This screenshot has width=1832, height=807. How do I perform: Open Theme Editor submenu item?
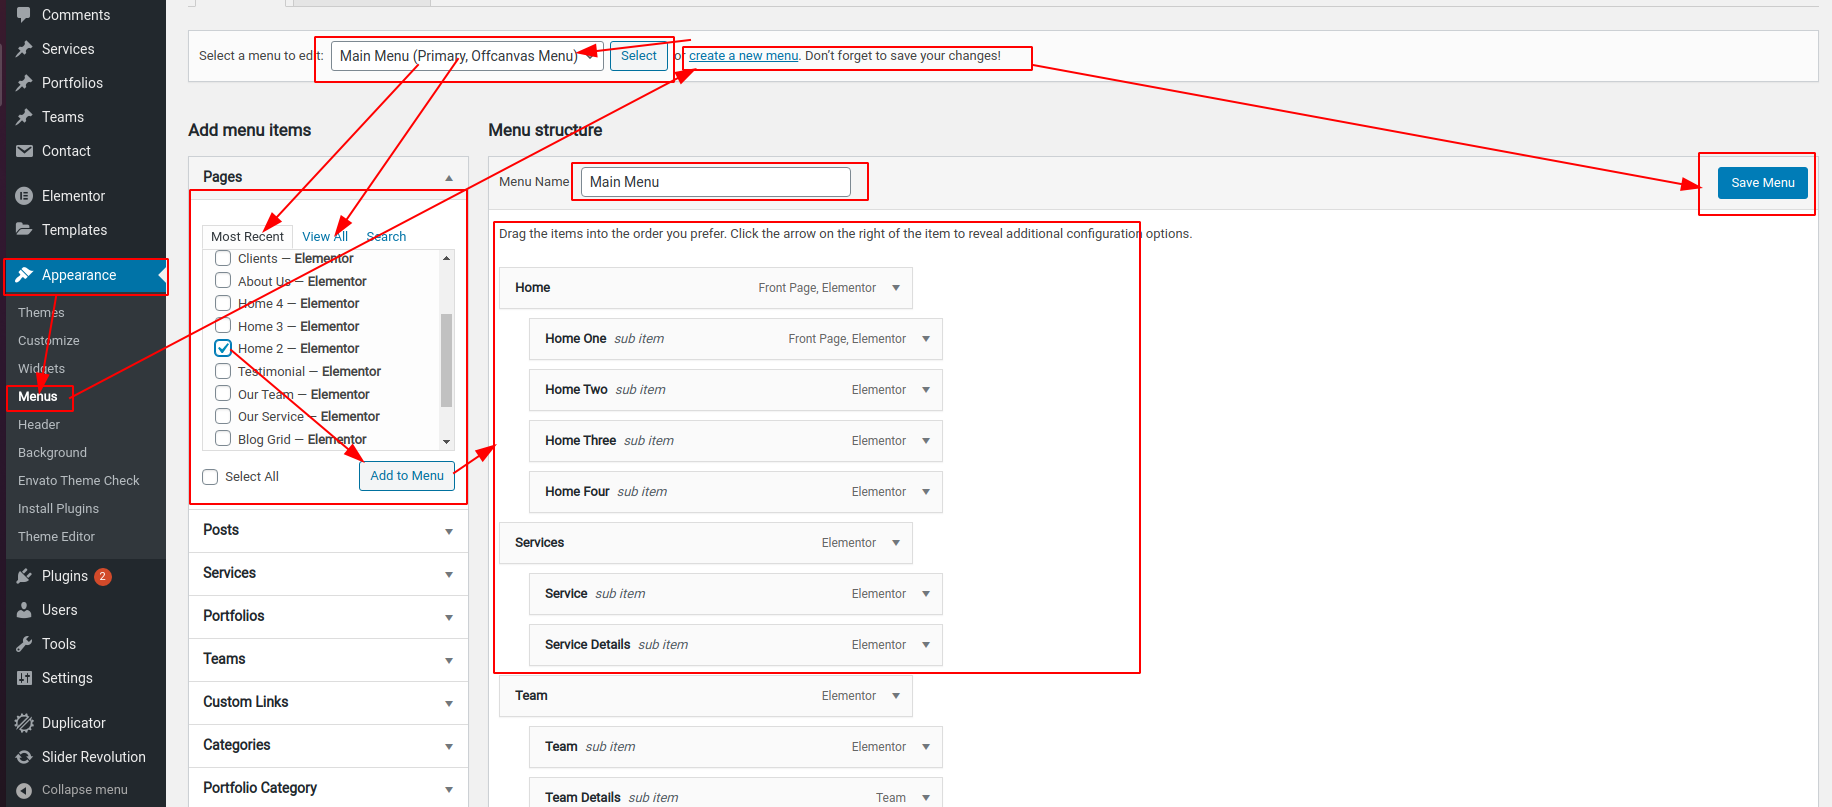[56, 537]
